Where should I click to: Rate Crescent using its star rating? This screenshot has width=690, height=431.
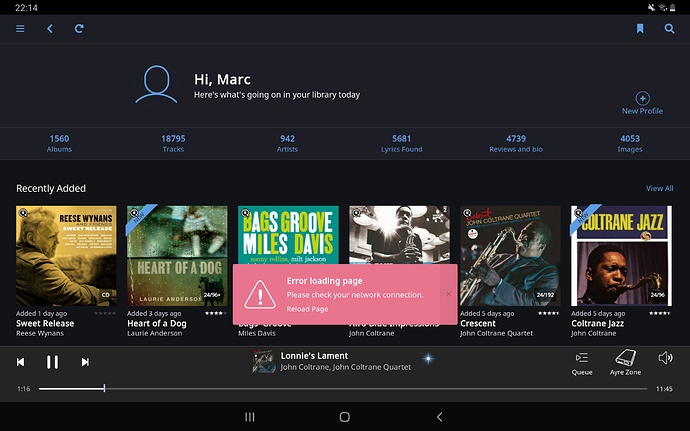(549, 313)
